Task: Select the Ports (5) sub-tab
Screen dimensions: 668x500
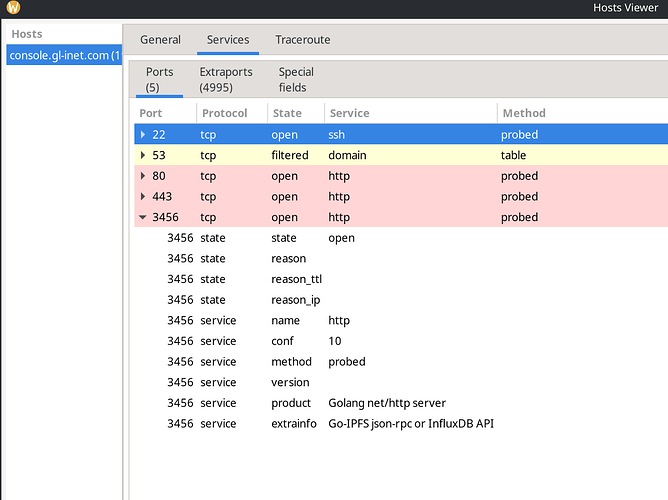Action: point(159,80)
